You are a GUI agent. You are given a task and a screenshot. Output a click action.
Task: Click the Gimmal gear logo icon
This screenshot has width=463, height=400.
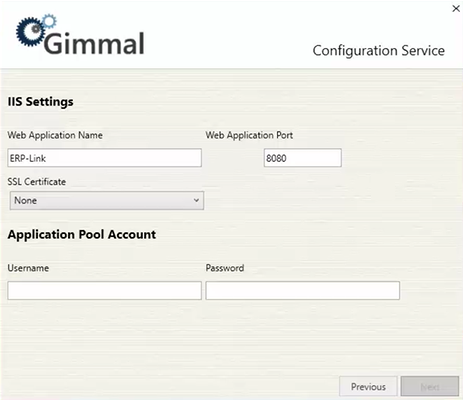coord(30,32)
